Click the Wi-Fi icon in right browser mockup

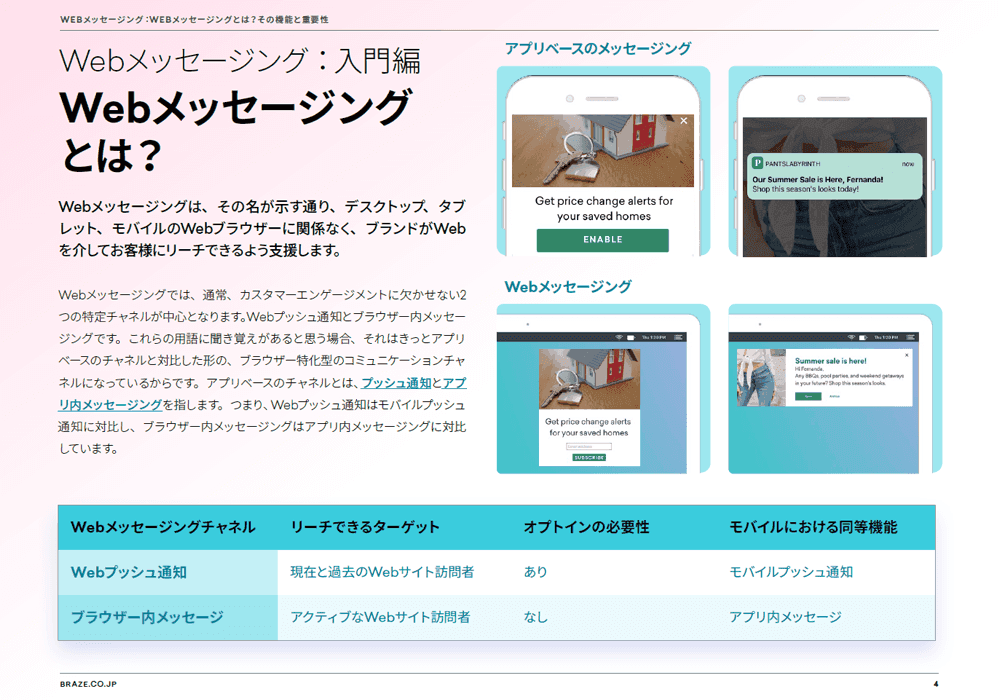850,338
